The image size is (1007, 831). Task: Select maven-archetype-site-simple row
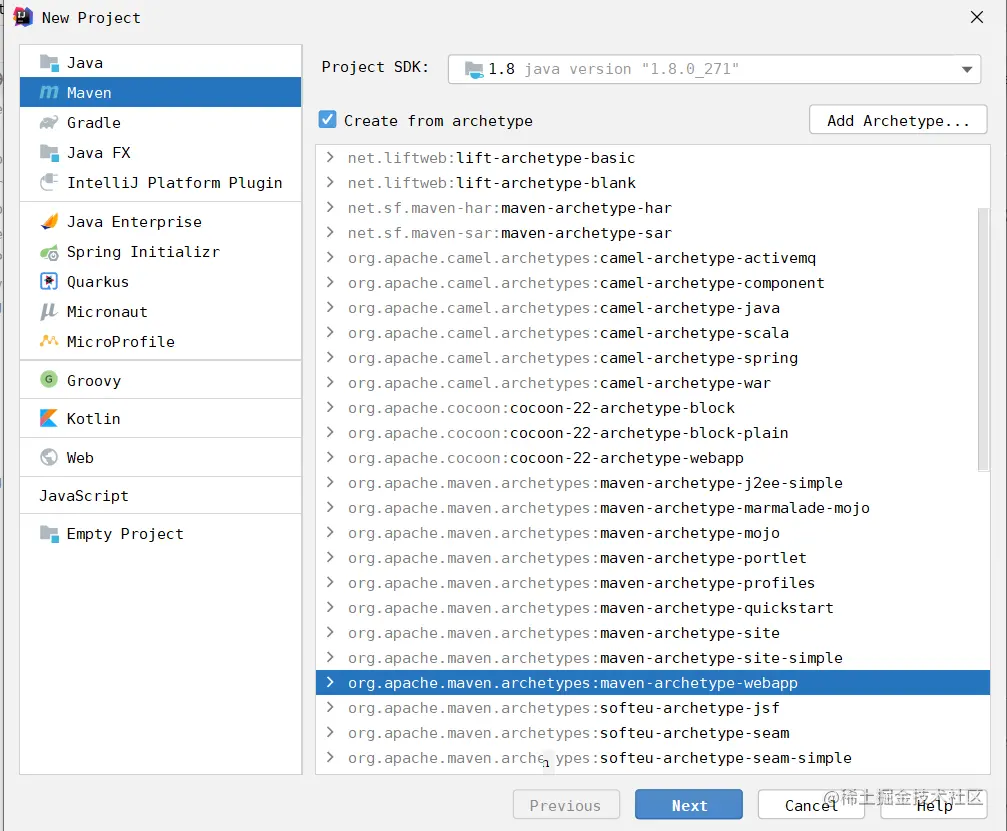(x=652, y=658)
